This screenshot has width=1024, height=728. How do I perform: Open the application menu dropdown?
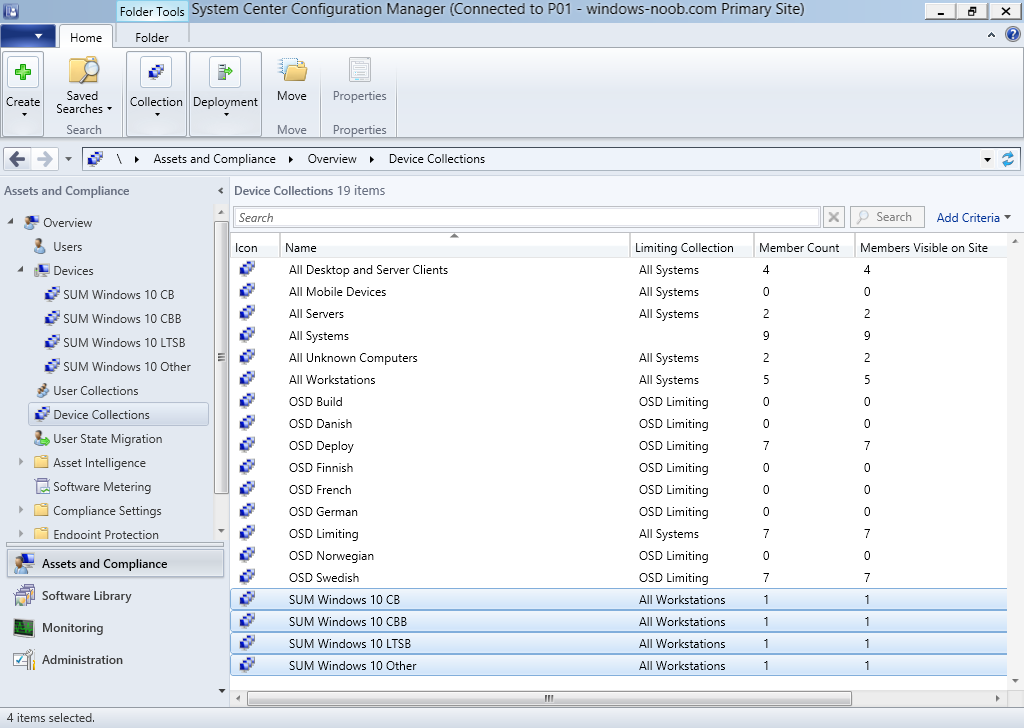27,36
